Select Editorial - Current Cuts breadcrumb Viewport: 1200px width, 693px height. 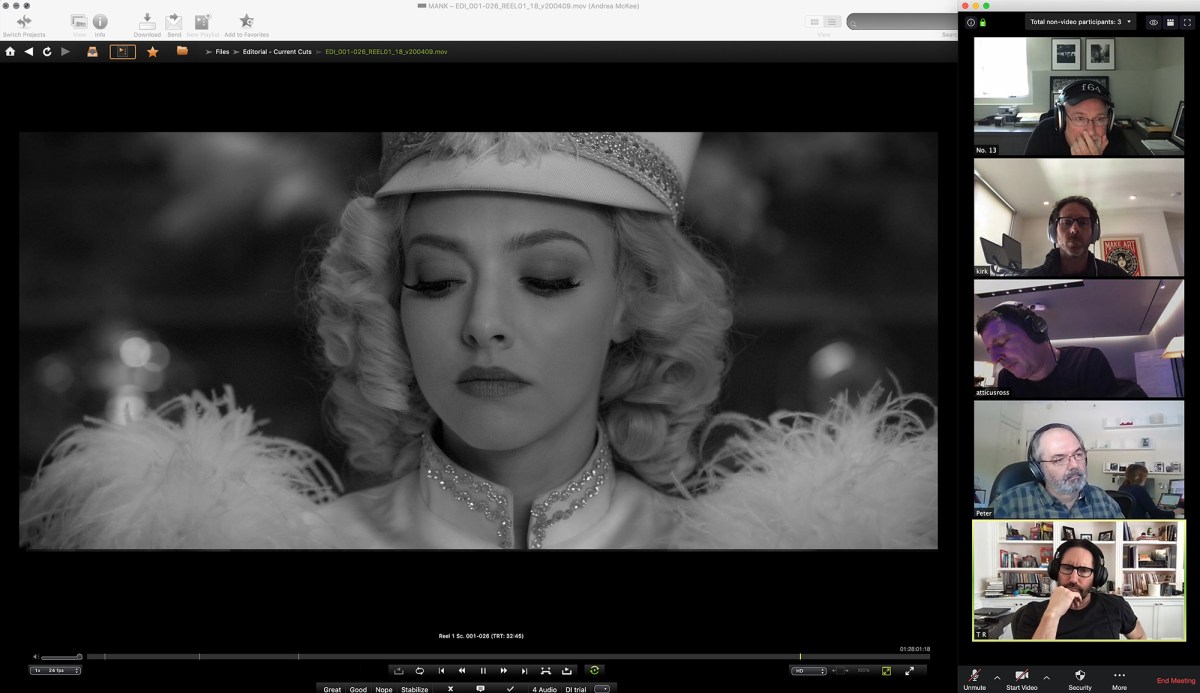(277, 51)
